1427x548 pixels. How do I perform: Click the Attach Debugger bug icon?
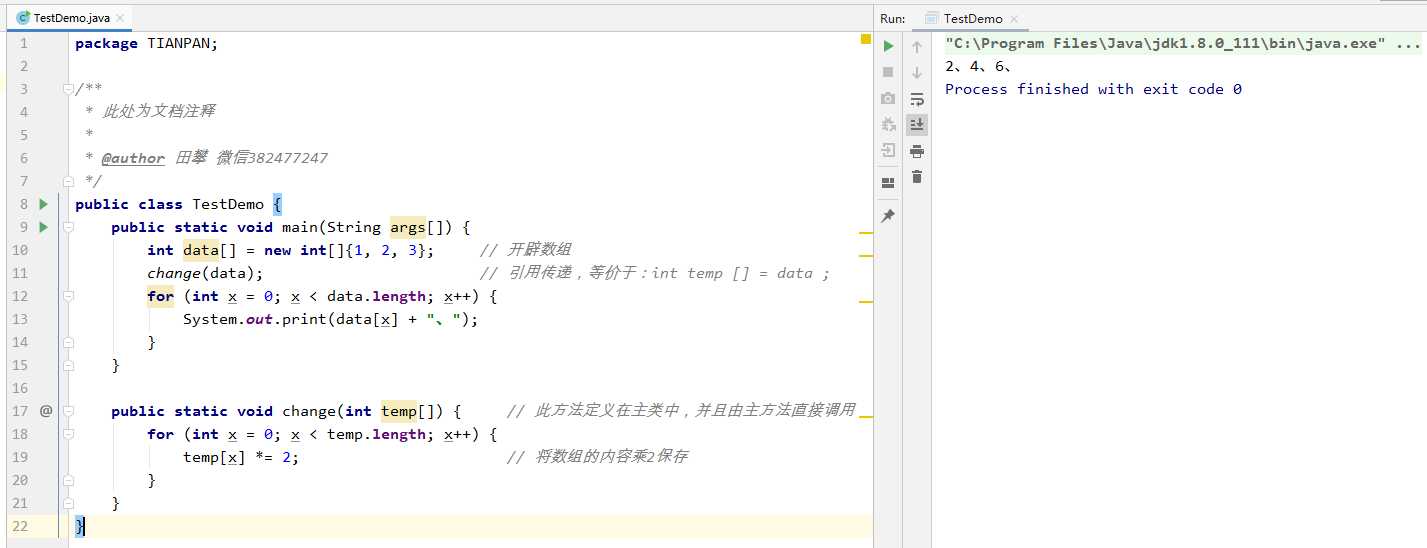coord(888,124)
